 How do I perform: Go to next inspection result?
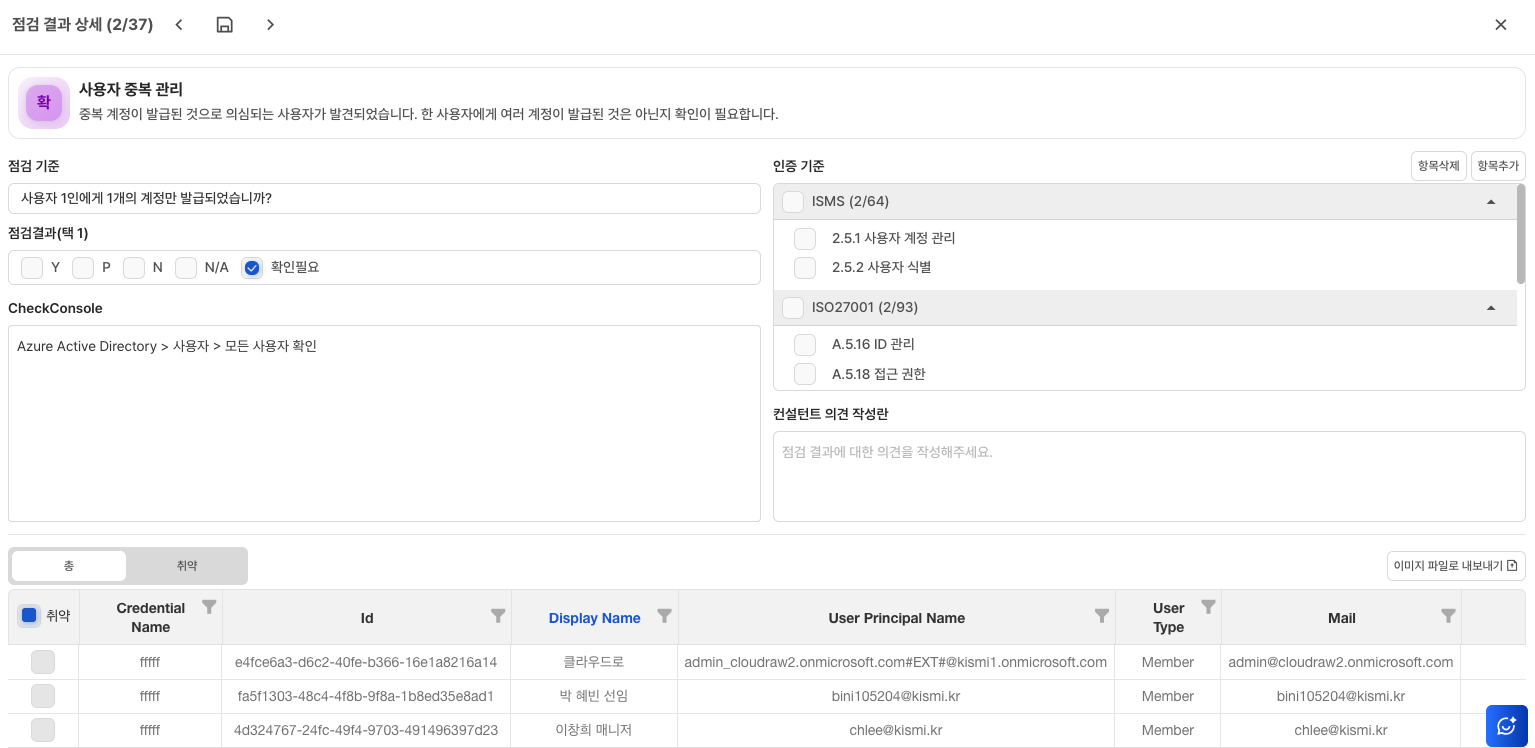click(270, 25)
